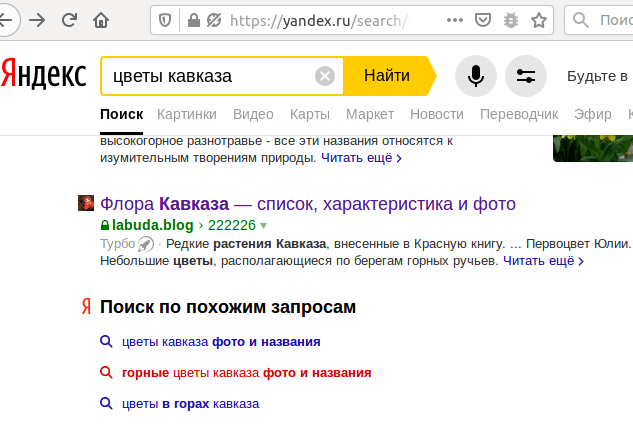Open the 222226 breadcrumb link
Image resolution: width=633 pixels, height=428 pixels.
tap(232, 225)
